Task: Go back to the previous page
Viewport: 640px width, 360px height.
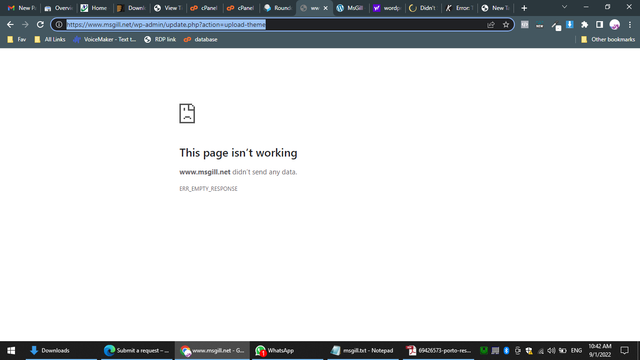Action: click(10, 24)
